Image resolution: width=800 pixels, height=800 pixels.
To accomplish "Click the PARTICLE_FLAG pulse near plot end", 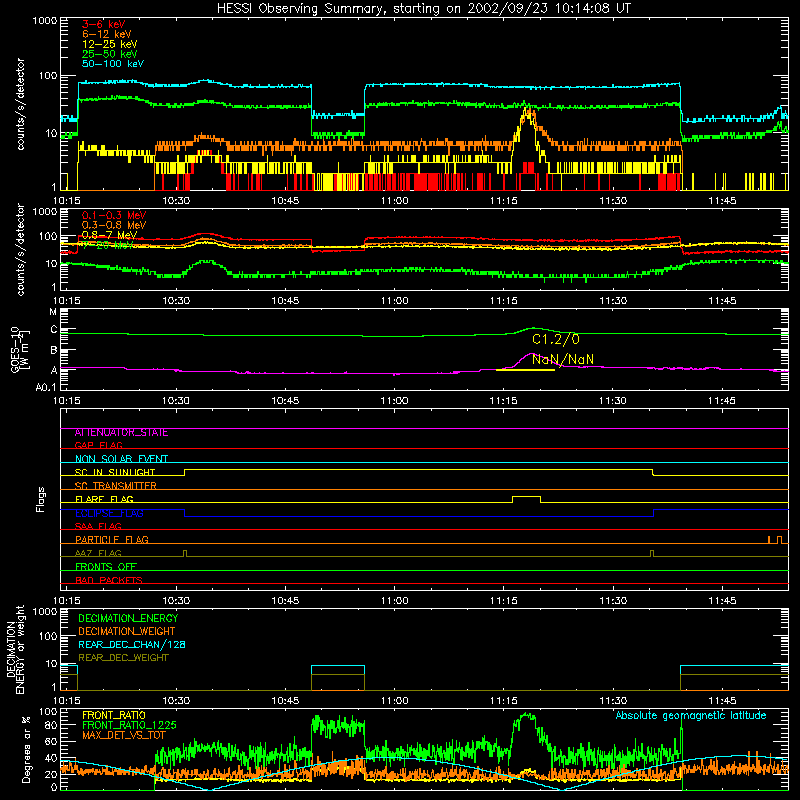I will coord(779,540).
